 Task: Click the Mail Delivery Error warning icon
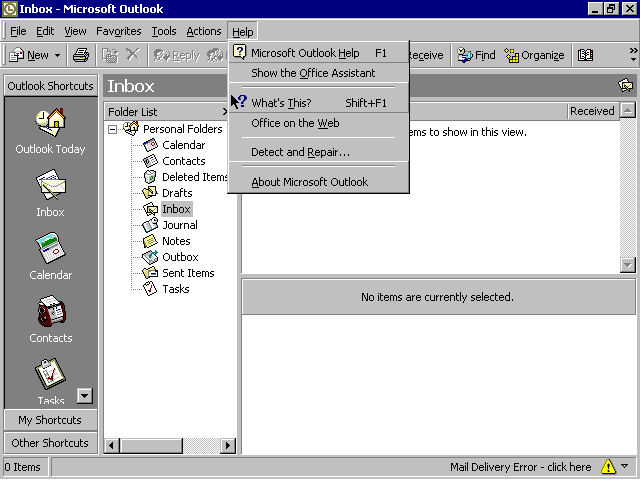pos(608,467)
